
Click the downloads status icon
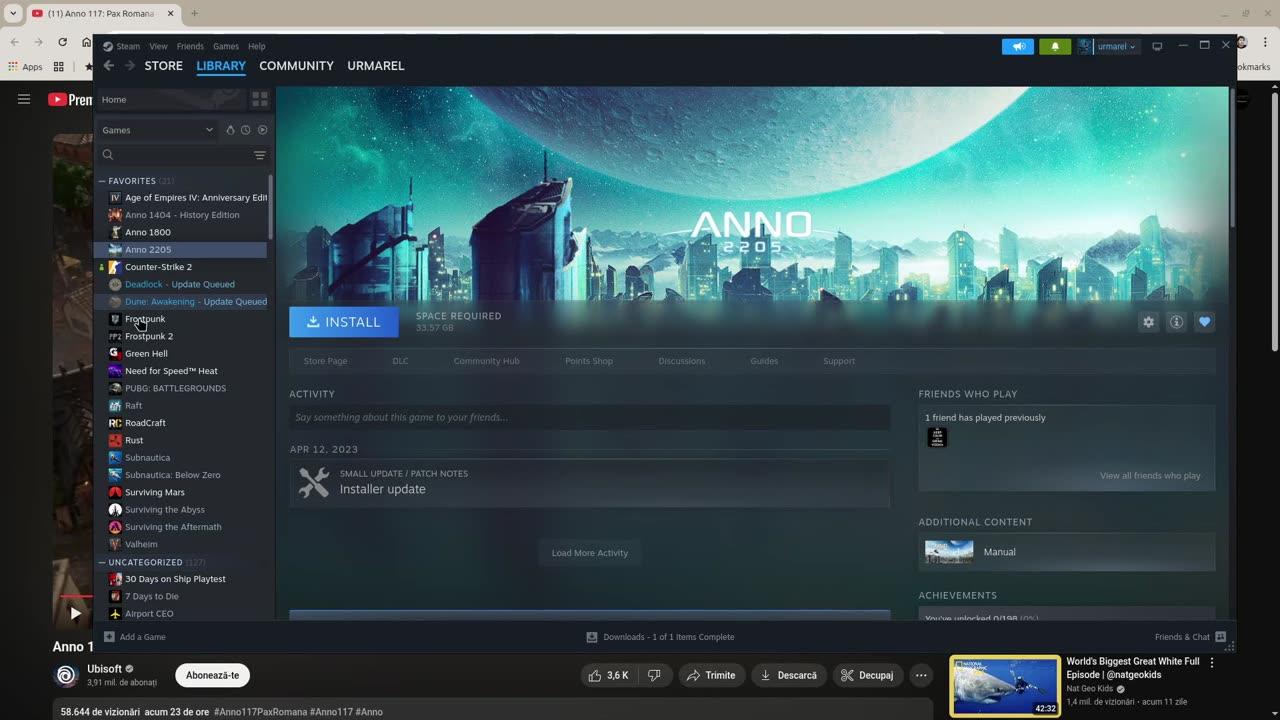[x=592, y=637]
